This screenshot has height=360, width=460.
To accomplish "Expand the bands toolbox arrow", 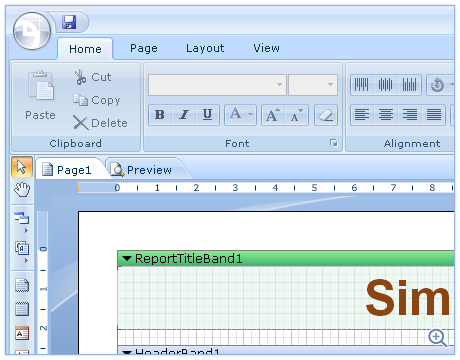I will [x=26, y=231].
